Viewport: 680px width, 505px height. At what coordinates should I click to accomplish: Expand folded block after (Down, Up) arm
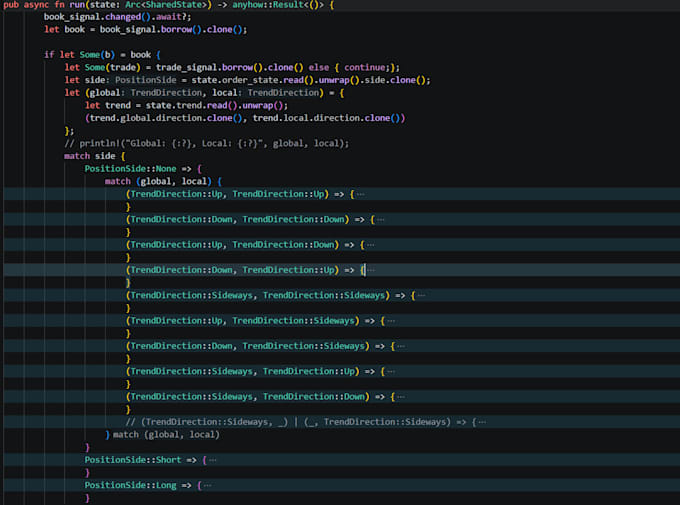pyautogui.click(x=371, y=270)
